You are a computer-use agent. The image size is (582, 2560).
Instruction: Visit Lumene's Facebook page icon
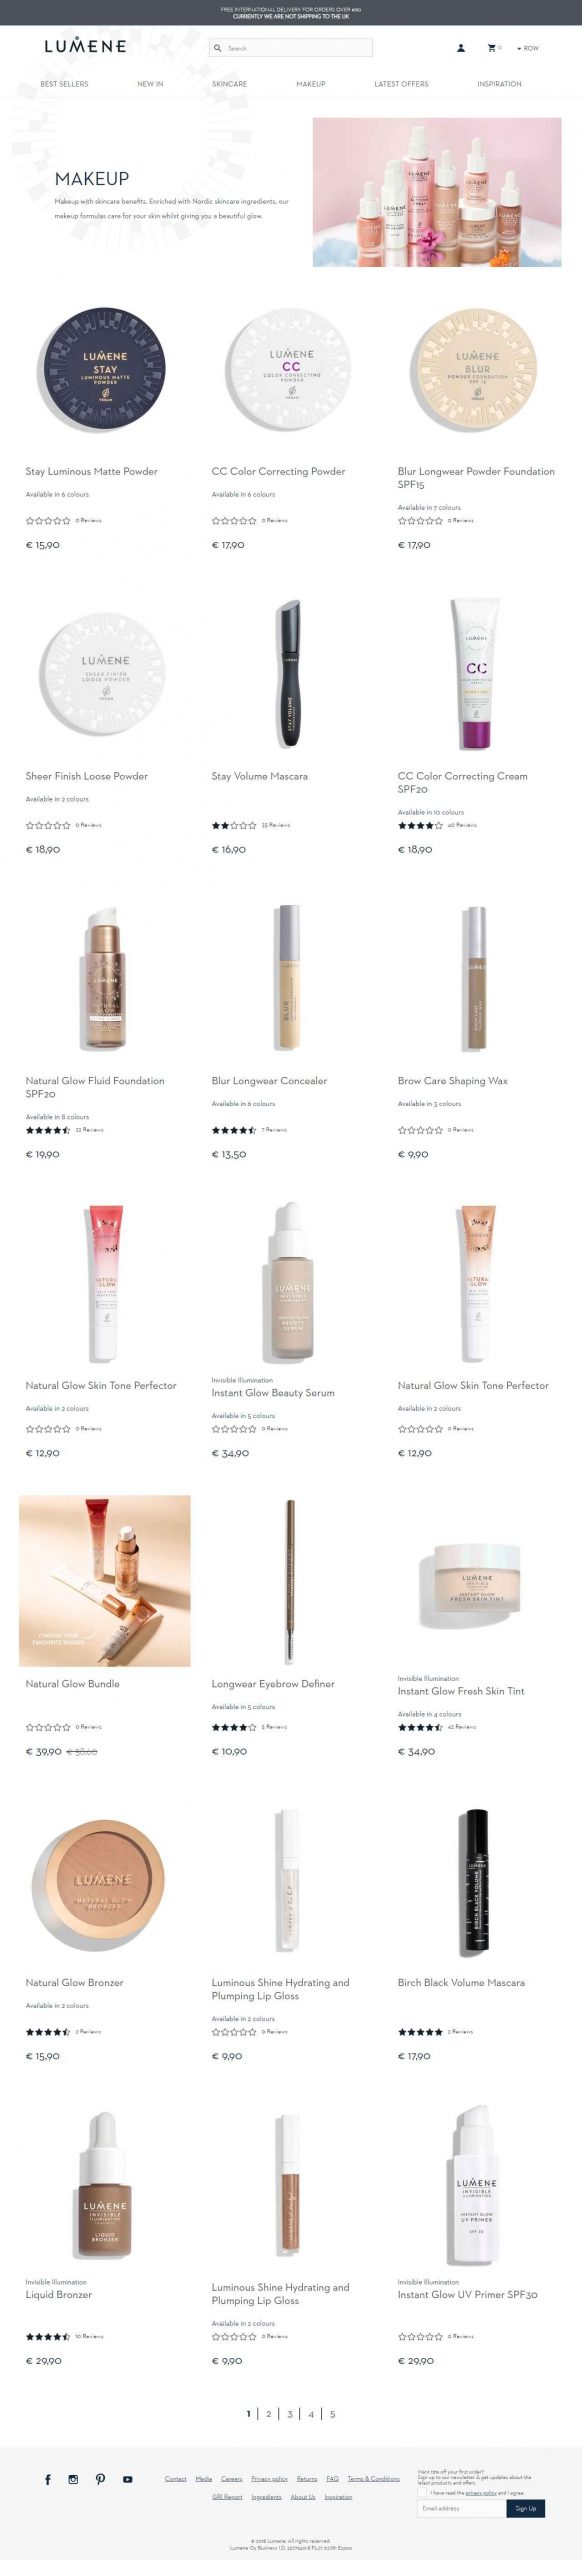tap(48, 2479)
